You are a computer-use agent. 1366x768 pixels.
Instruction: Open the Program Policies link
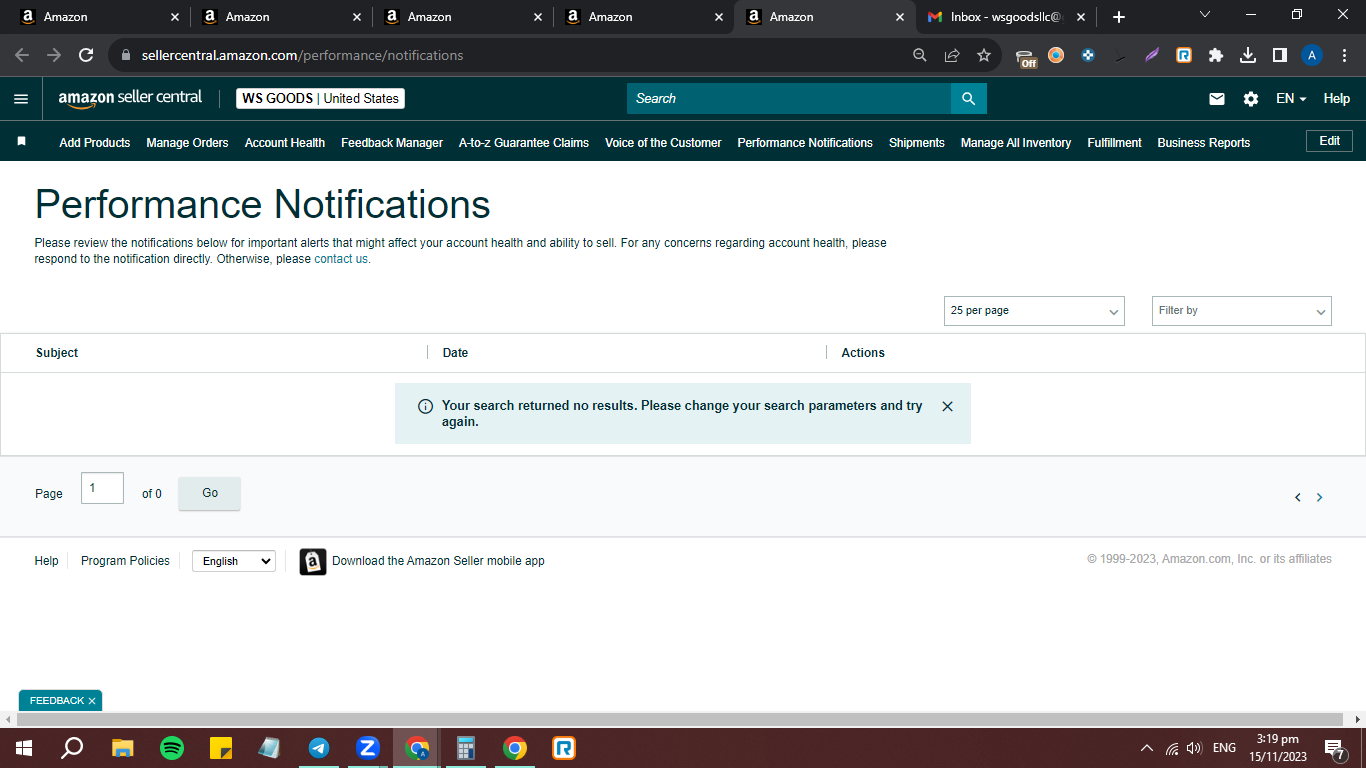125,561
